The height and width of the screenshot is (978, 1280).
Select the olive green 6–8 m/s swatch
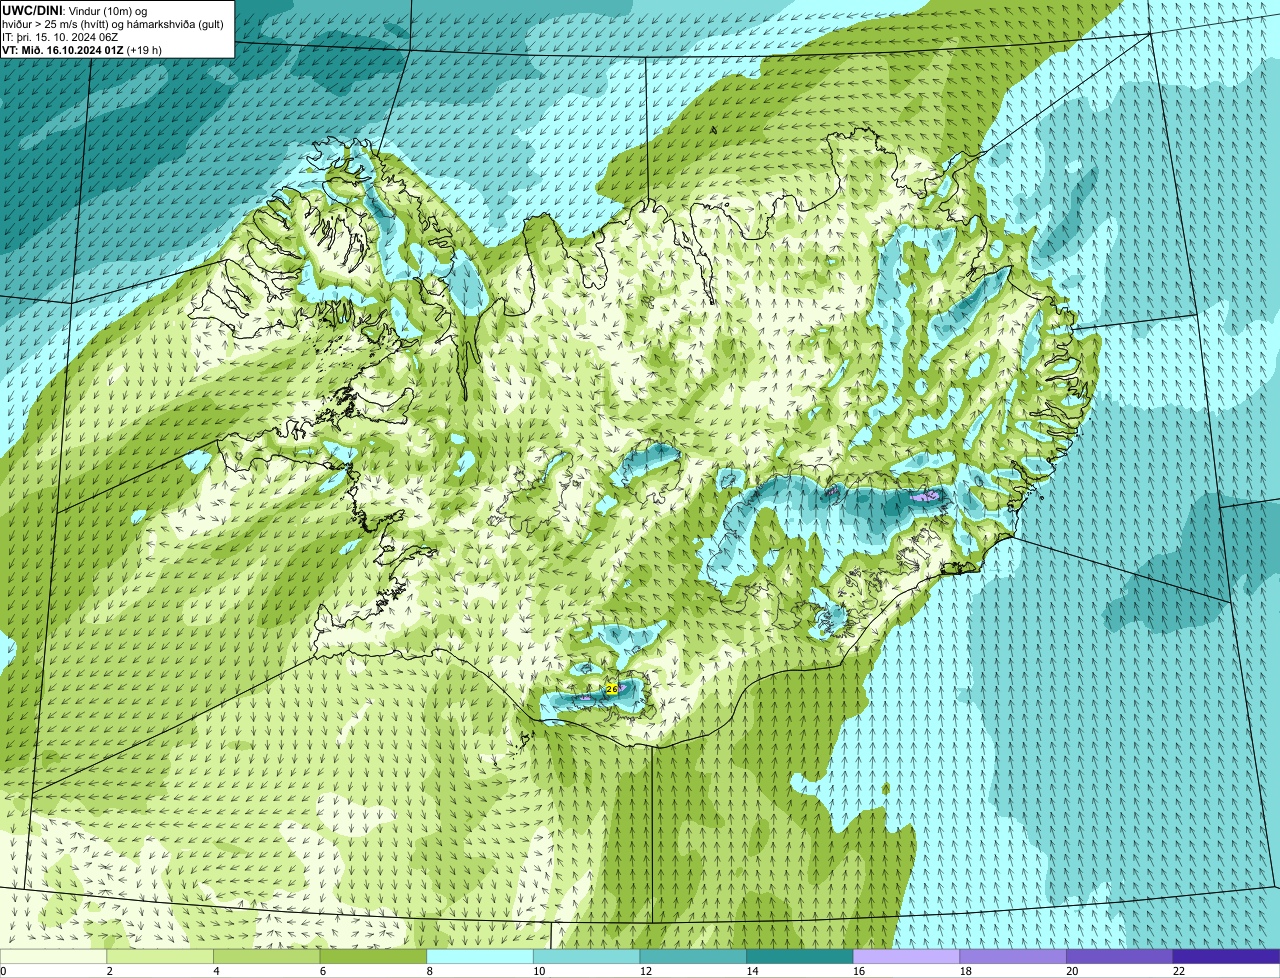pos(373,956)
